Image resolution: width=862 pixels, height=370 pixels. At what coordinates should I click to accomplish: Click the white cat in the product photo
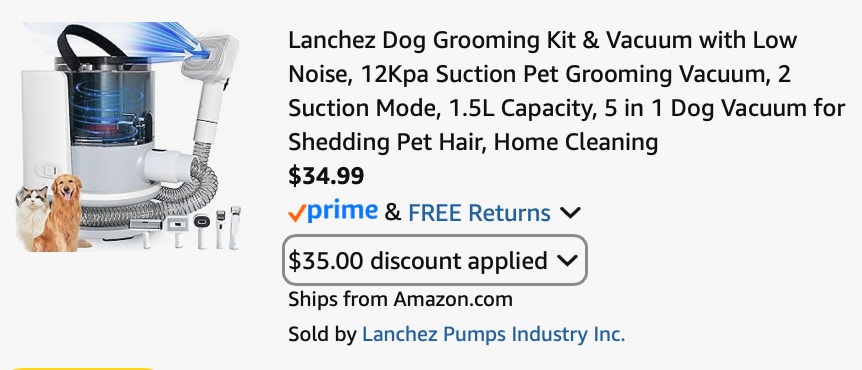[31, 217]
